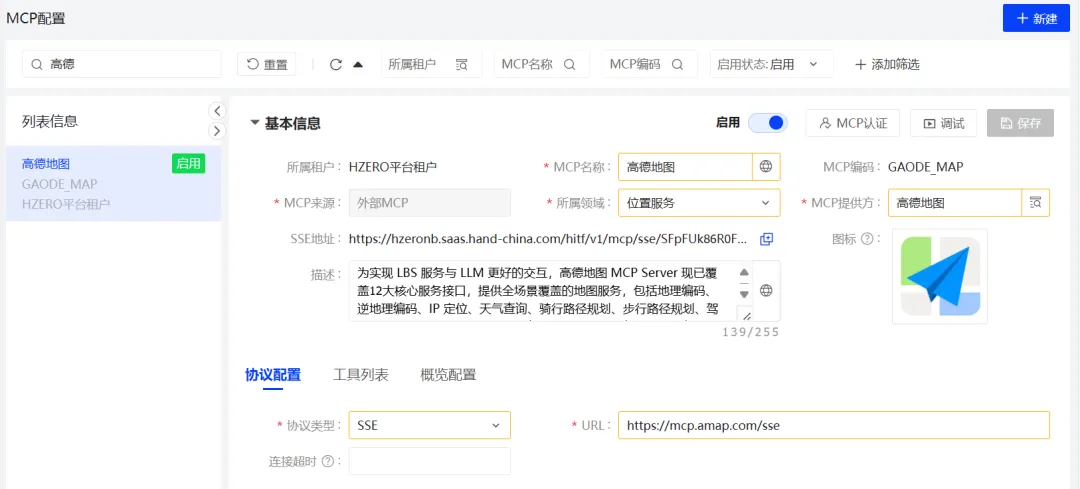Screen dimensions: 1080x489
Task: Click the 保存 save button
Action: [1020, 123]
